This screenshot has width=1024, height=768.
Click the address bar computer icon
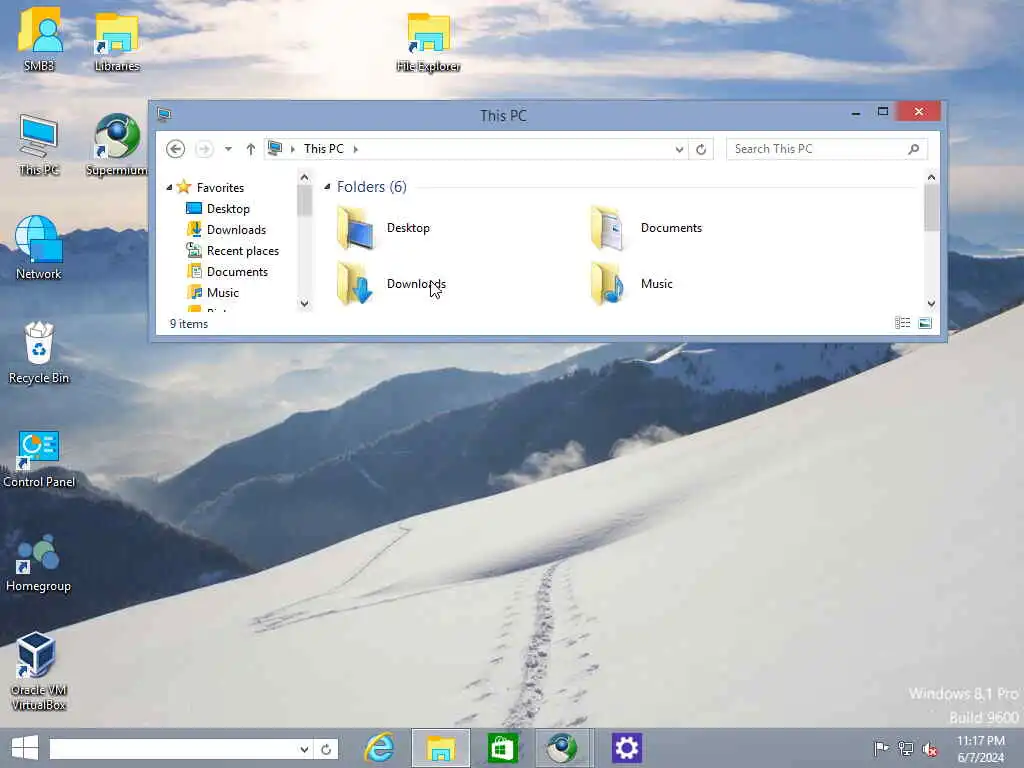click(x=275, y=149)
